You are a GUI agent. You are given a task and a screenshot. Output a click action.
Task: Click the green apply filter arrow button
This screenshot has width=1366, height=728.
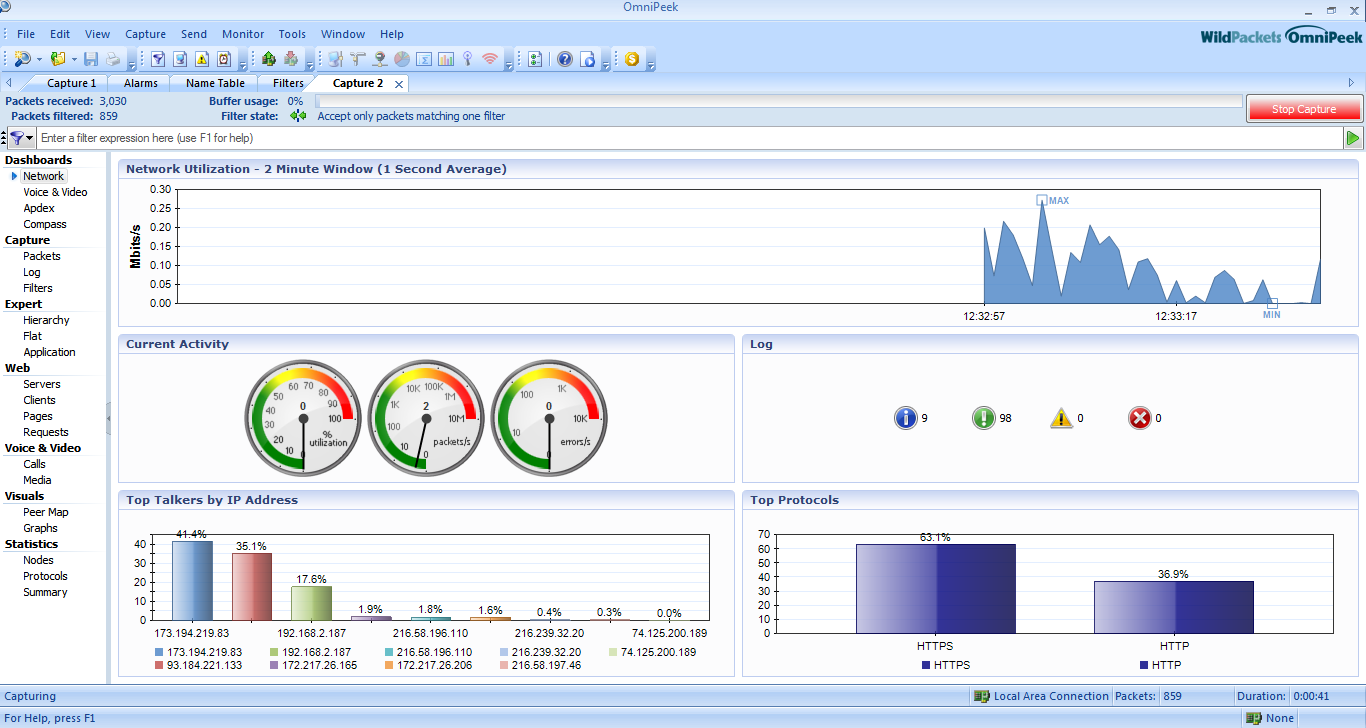click(1353, 138)
